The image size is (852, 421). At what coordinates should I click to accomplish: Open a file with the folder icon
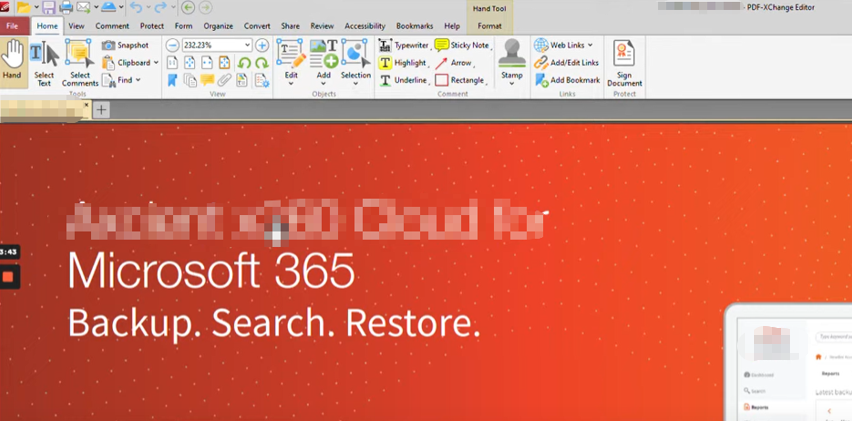point(23,7)
